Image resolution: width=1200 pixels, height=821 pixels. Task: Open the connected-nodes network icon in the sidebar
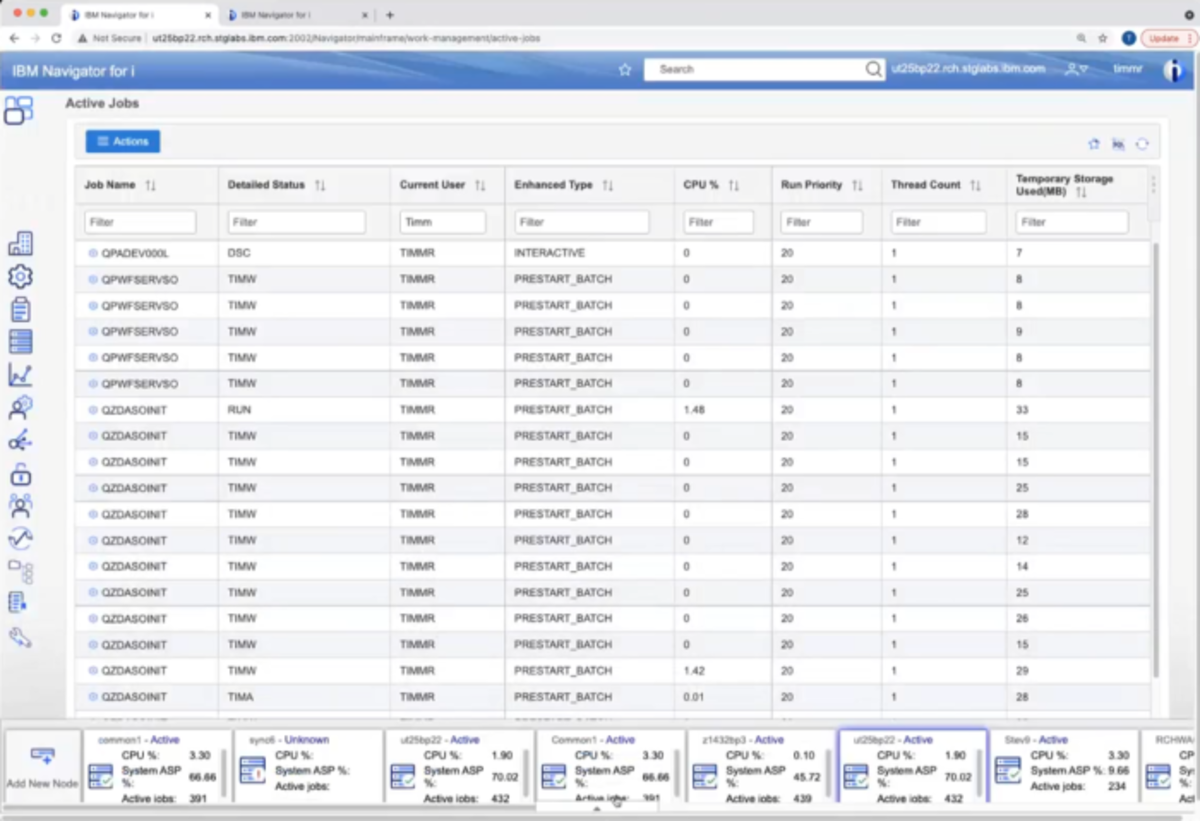click(20, 440)
